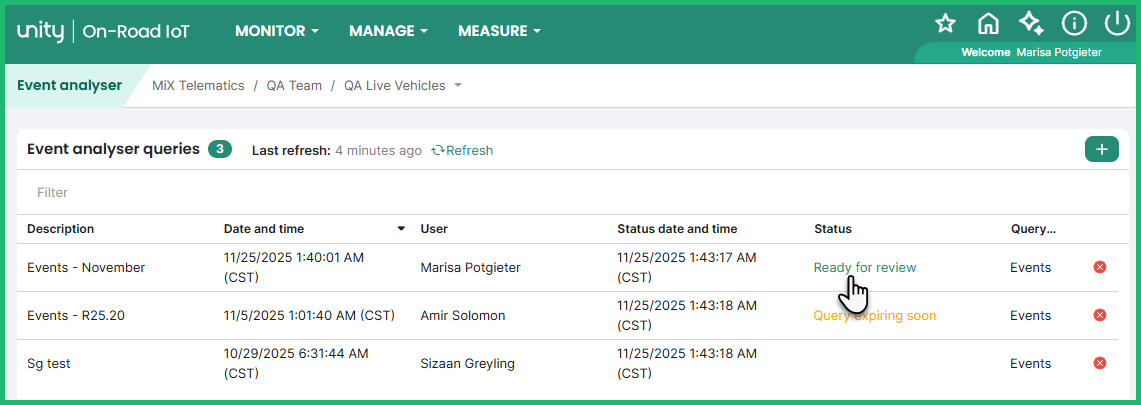Open the information icon in header

[1074, 24]
